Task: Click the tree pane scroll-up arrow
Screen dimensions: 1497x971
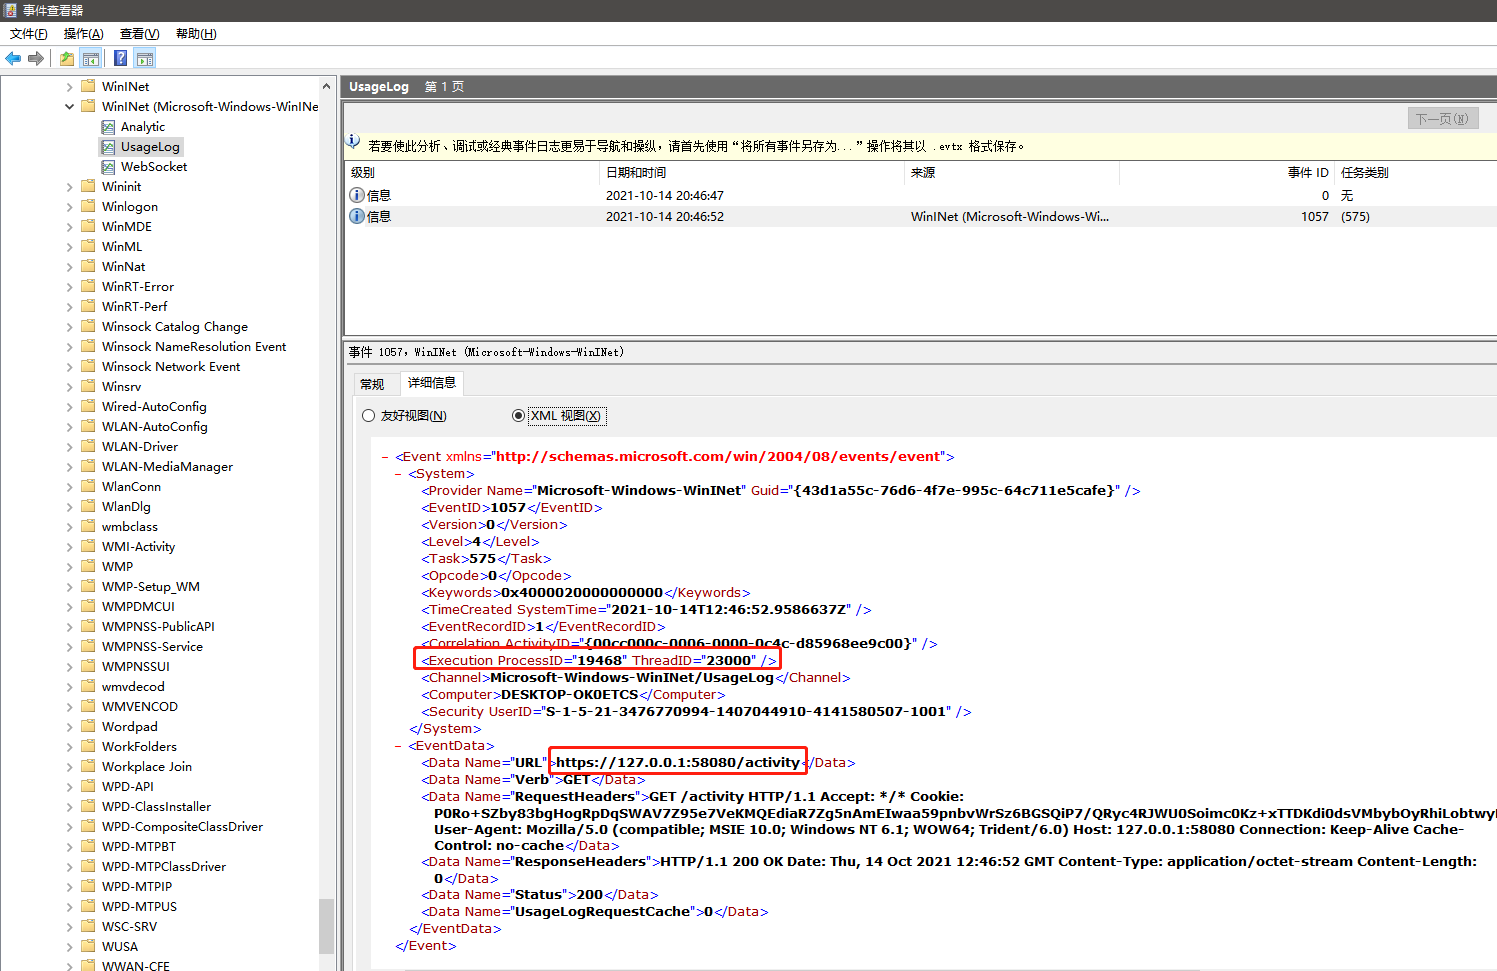Action: click(326, 87)
